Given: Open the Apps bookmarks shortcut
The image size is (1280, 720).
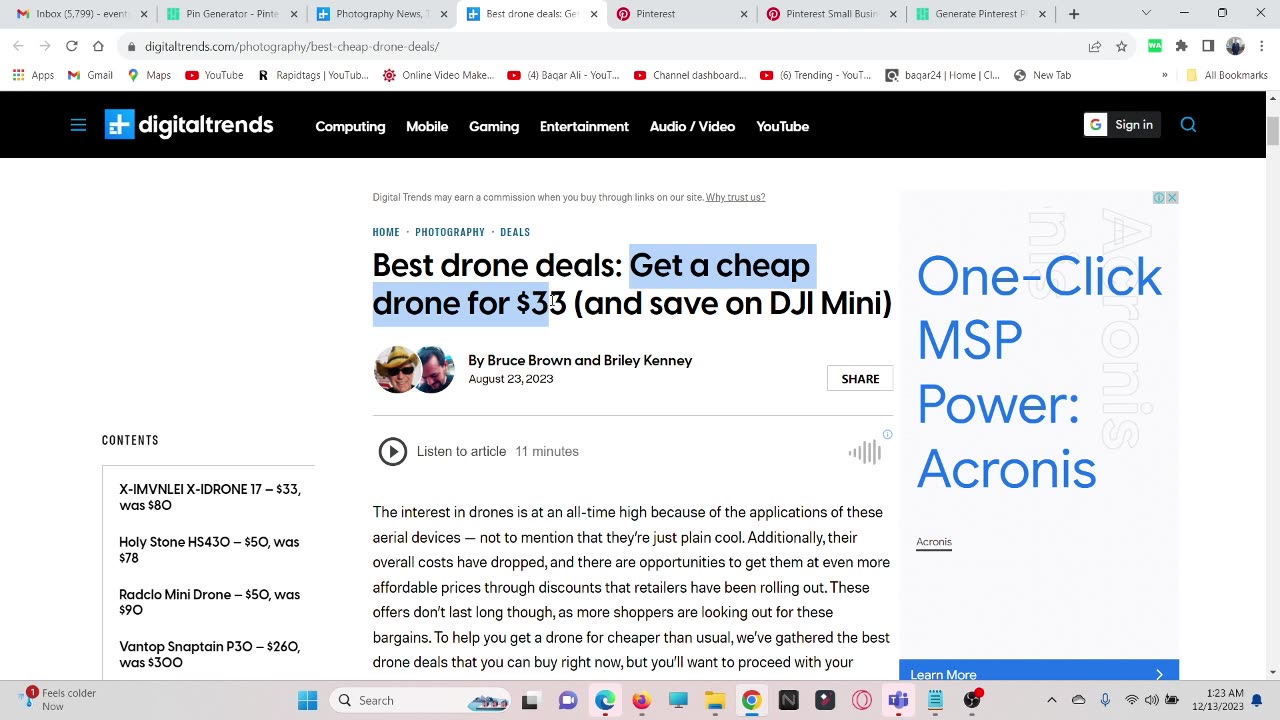Looking at the screenshot, I should pyautogui.click(x=33, y=75).
